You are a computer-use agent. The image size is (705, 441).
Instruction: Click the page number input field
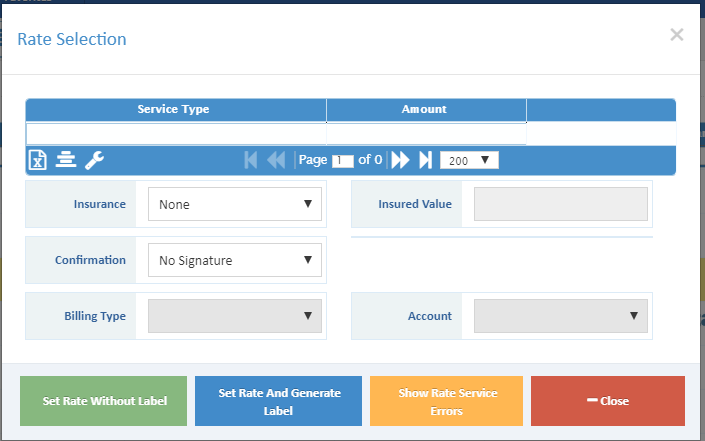[x=343, y=160]
